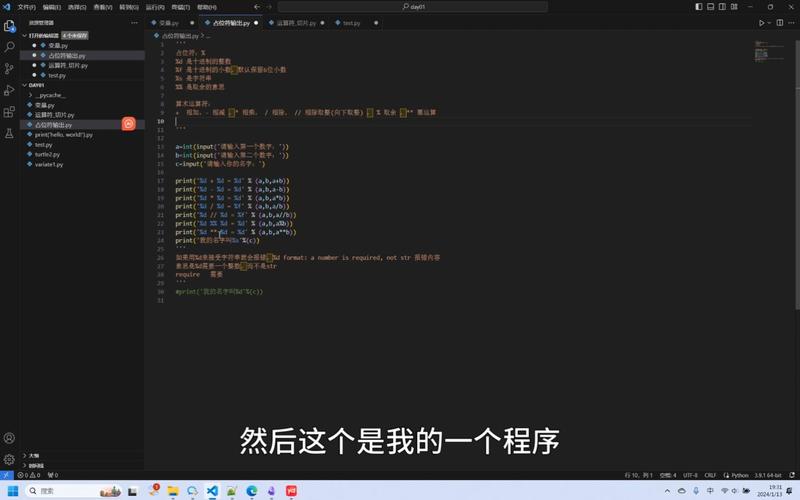Open the Accounts menu icon
Screen dimensions: 800x500
tap(9, 438)
